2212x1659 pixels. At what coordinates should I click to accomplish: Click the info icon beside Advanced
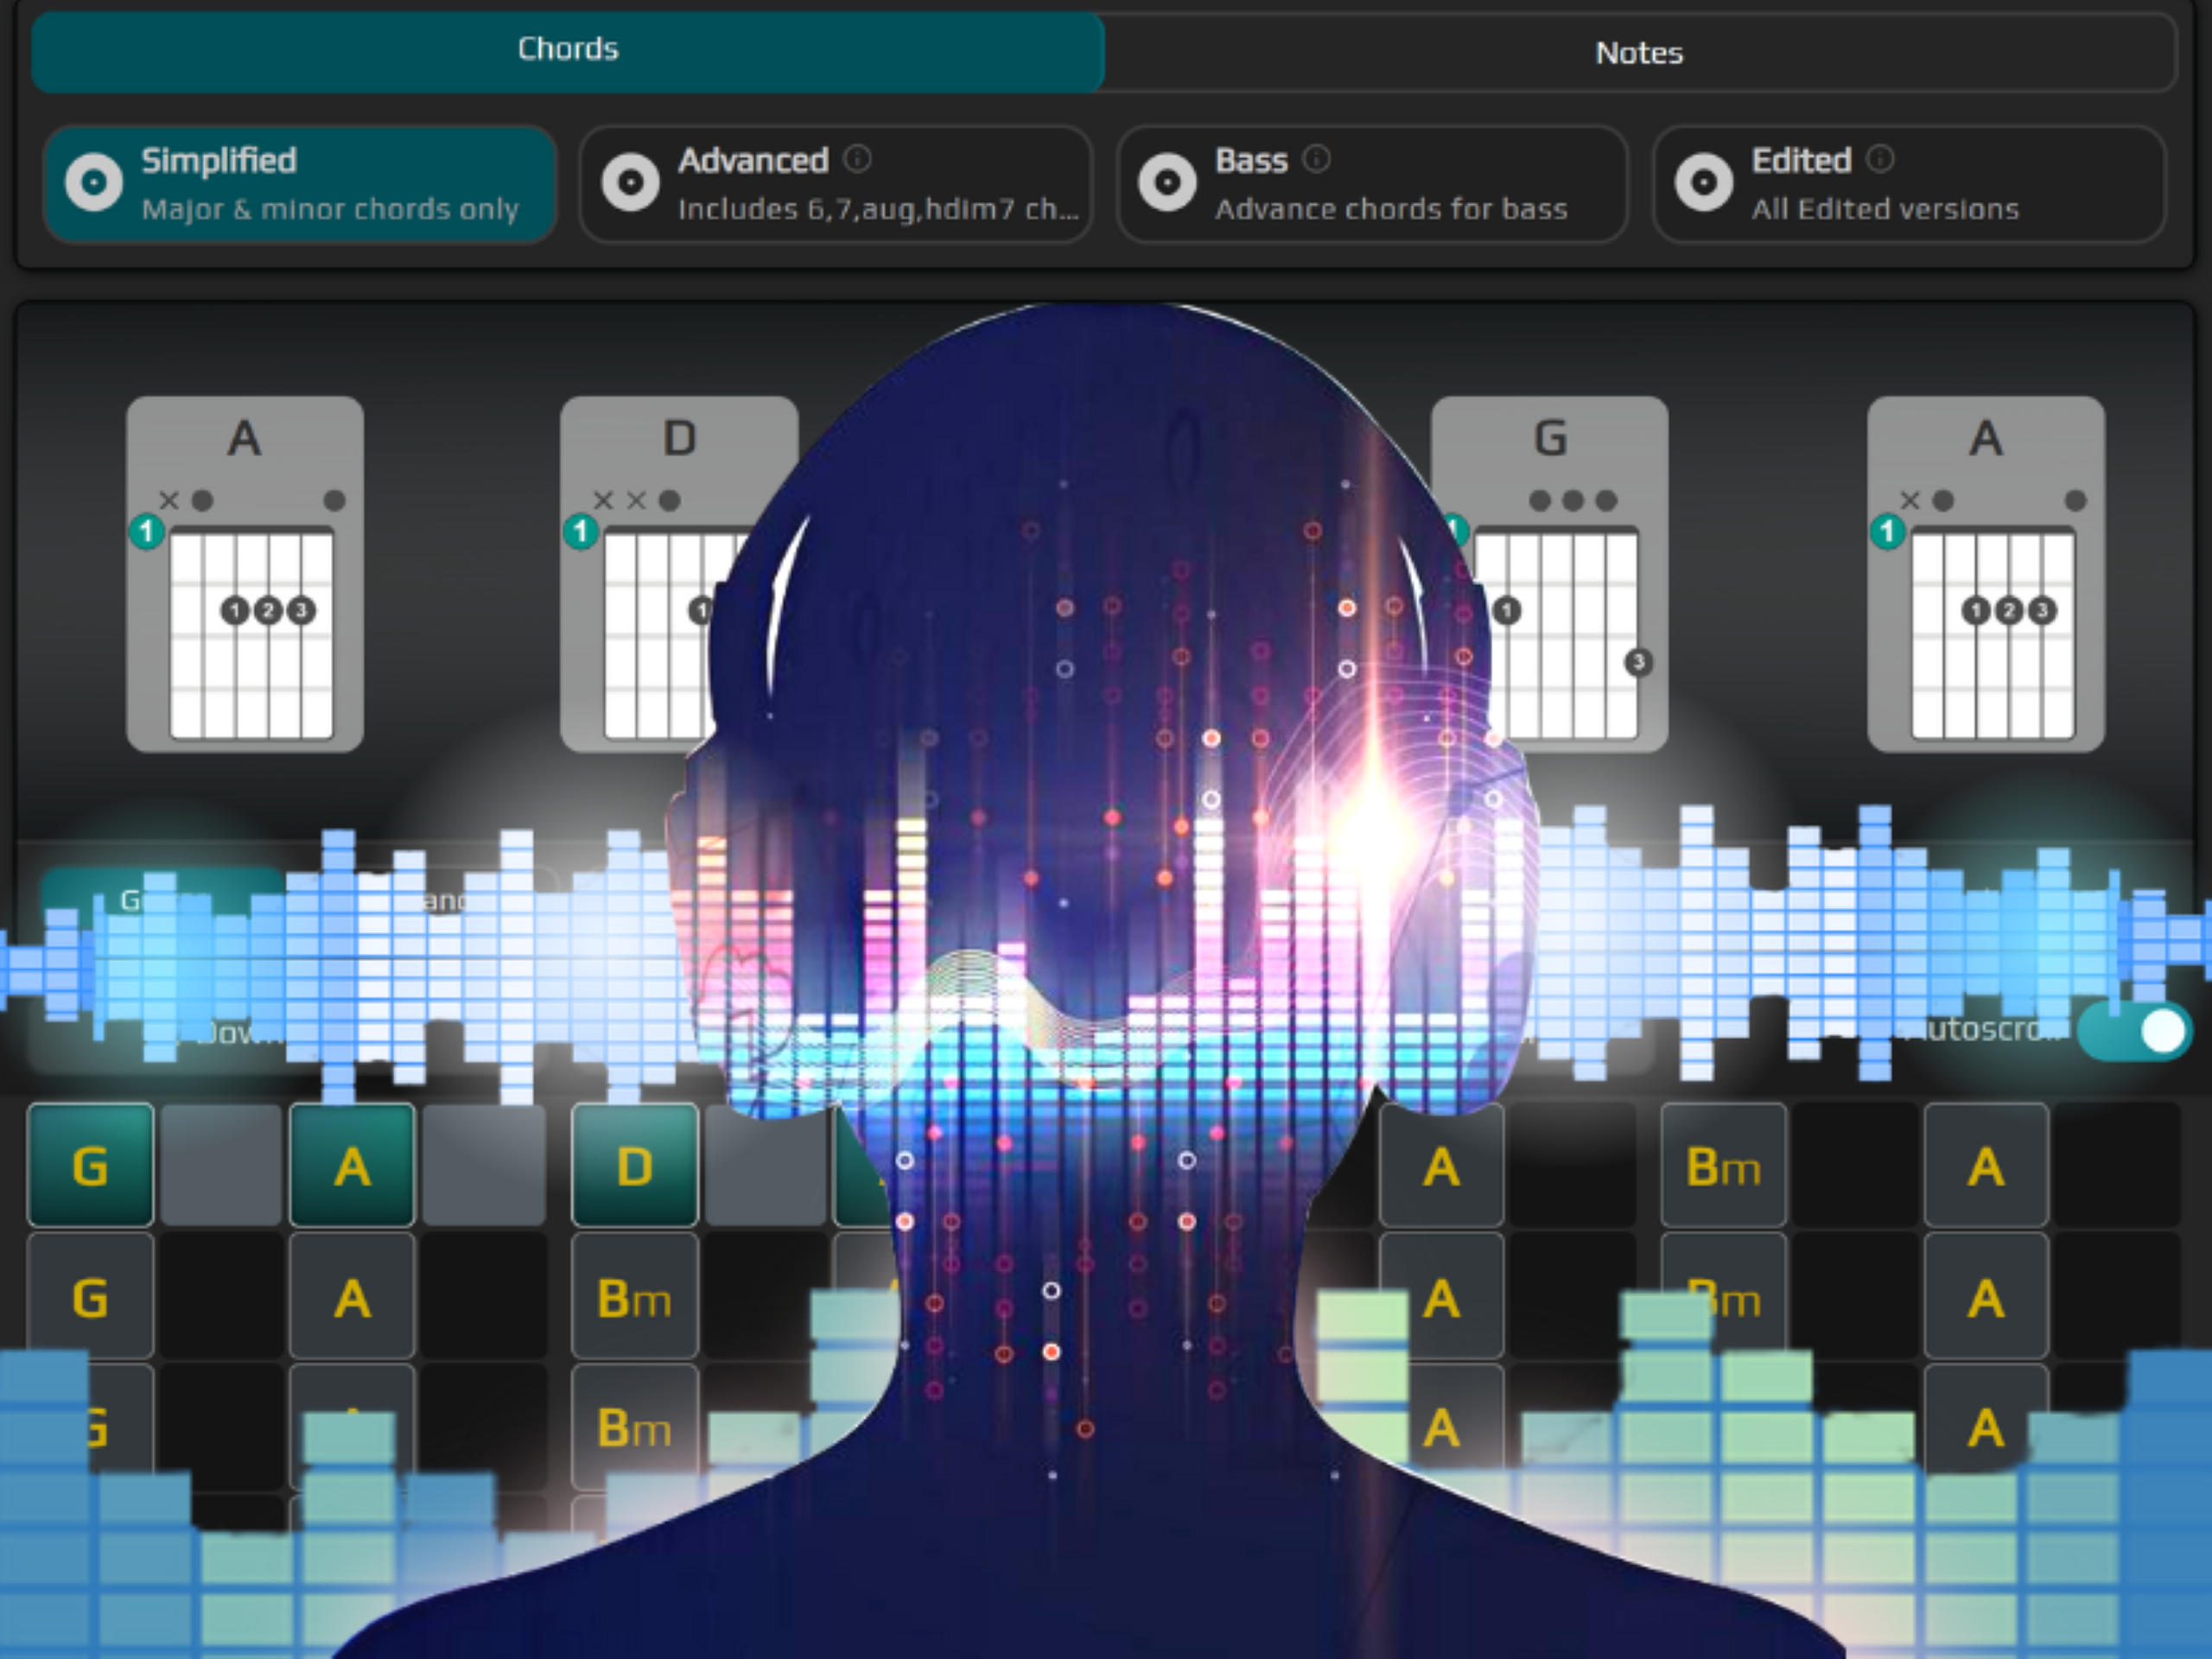pos(857,159)
